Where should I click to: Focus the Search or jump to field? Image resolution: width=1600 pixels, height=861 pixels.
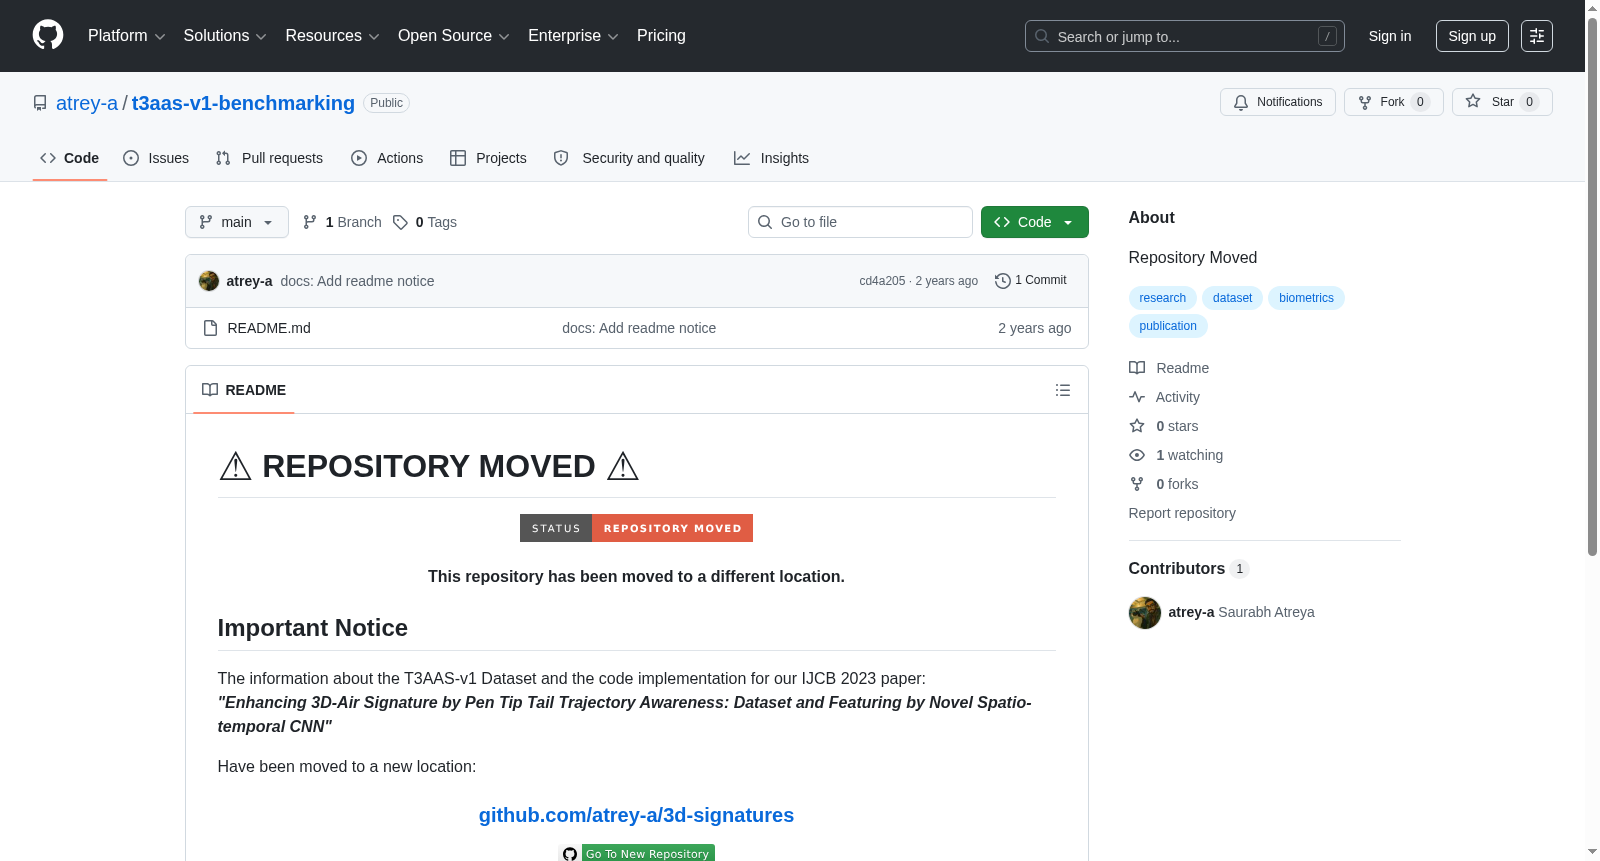[1185, 36]
